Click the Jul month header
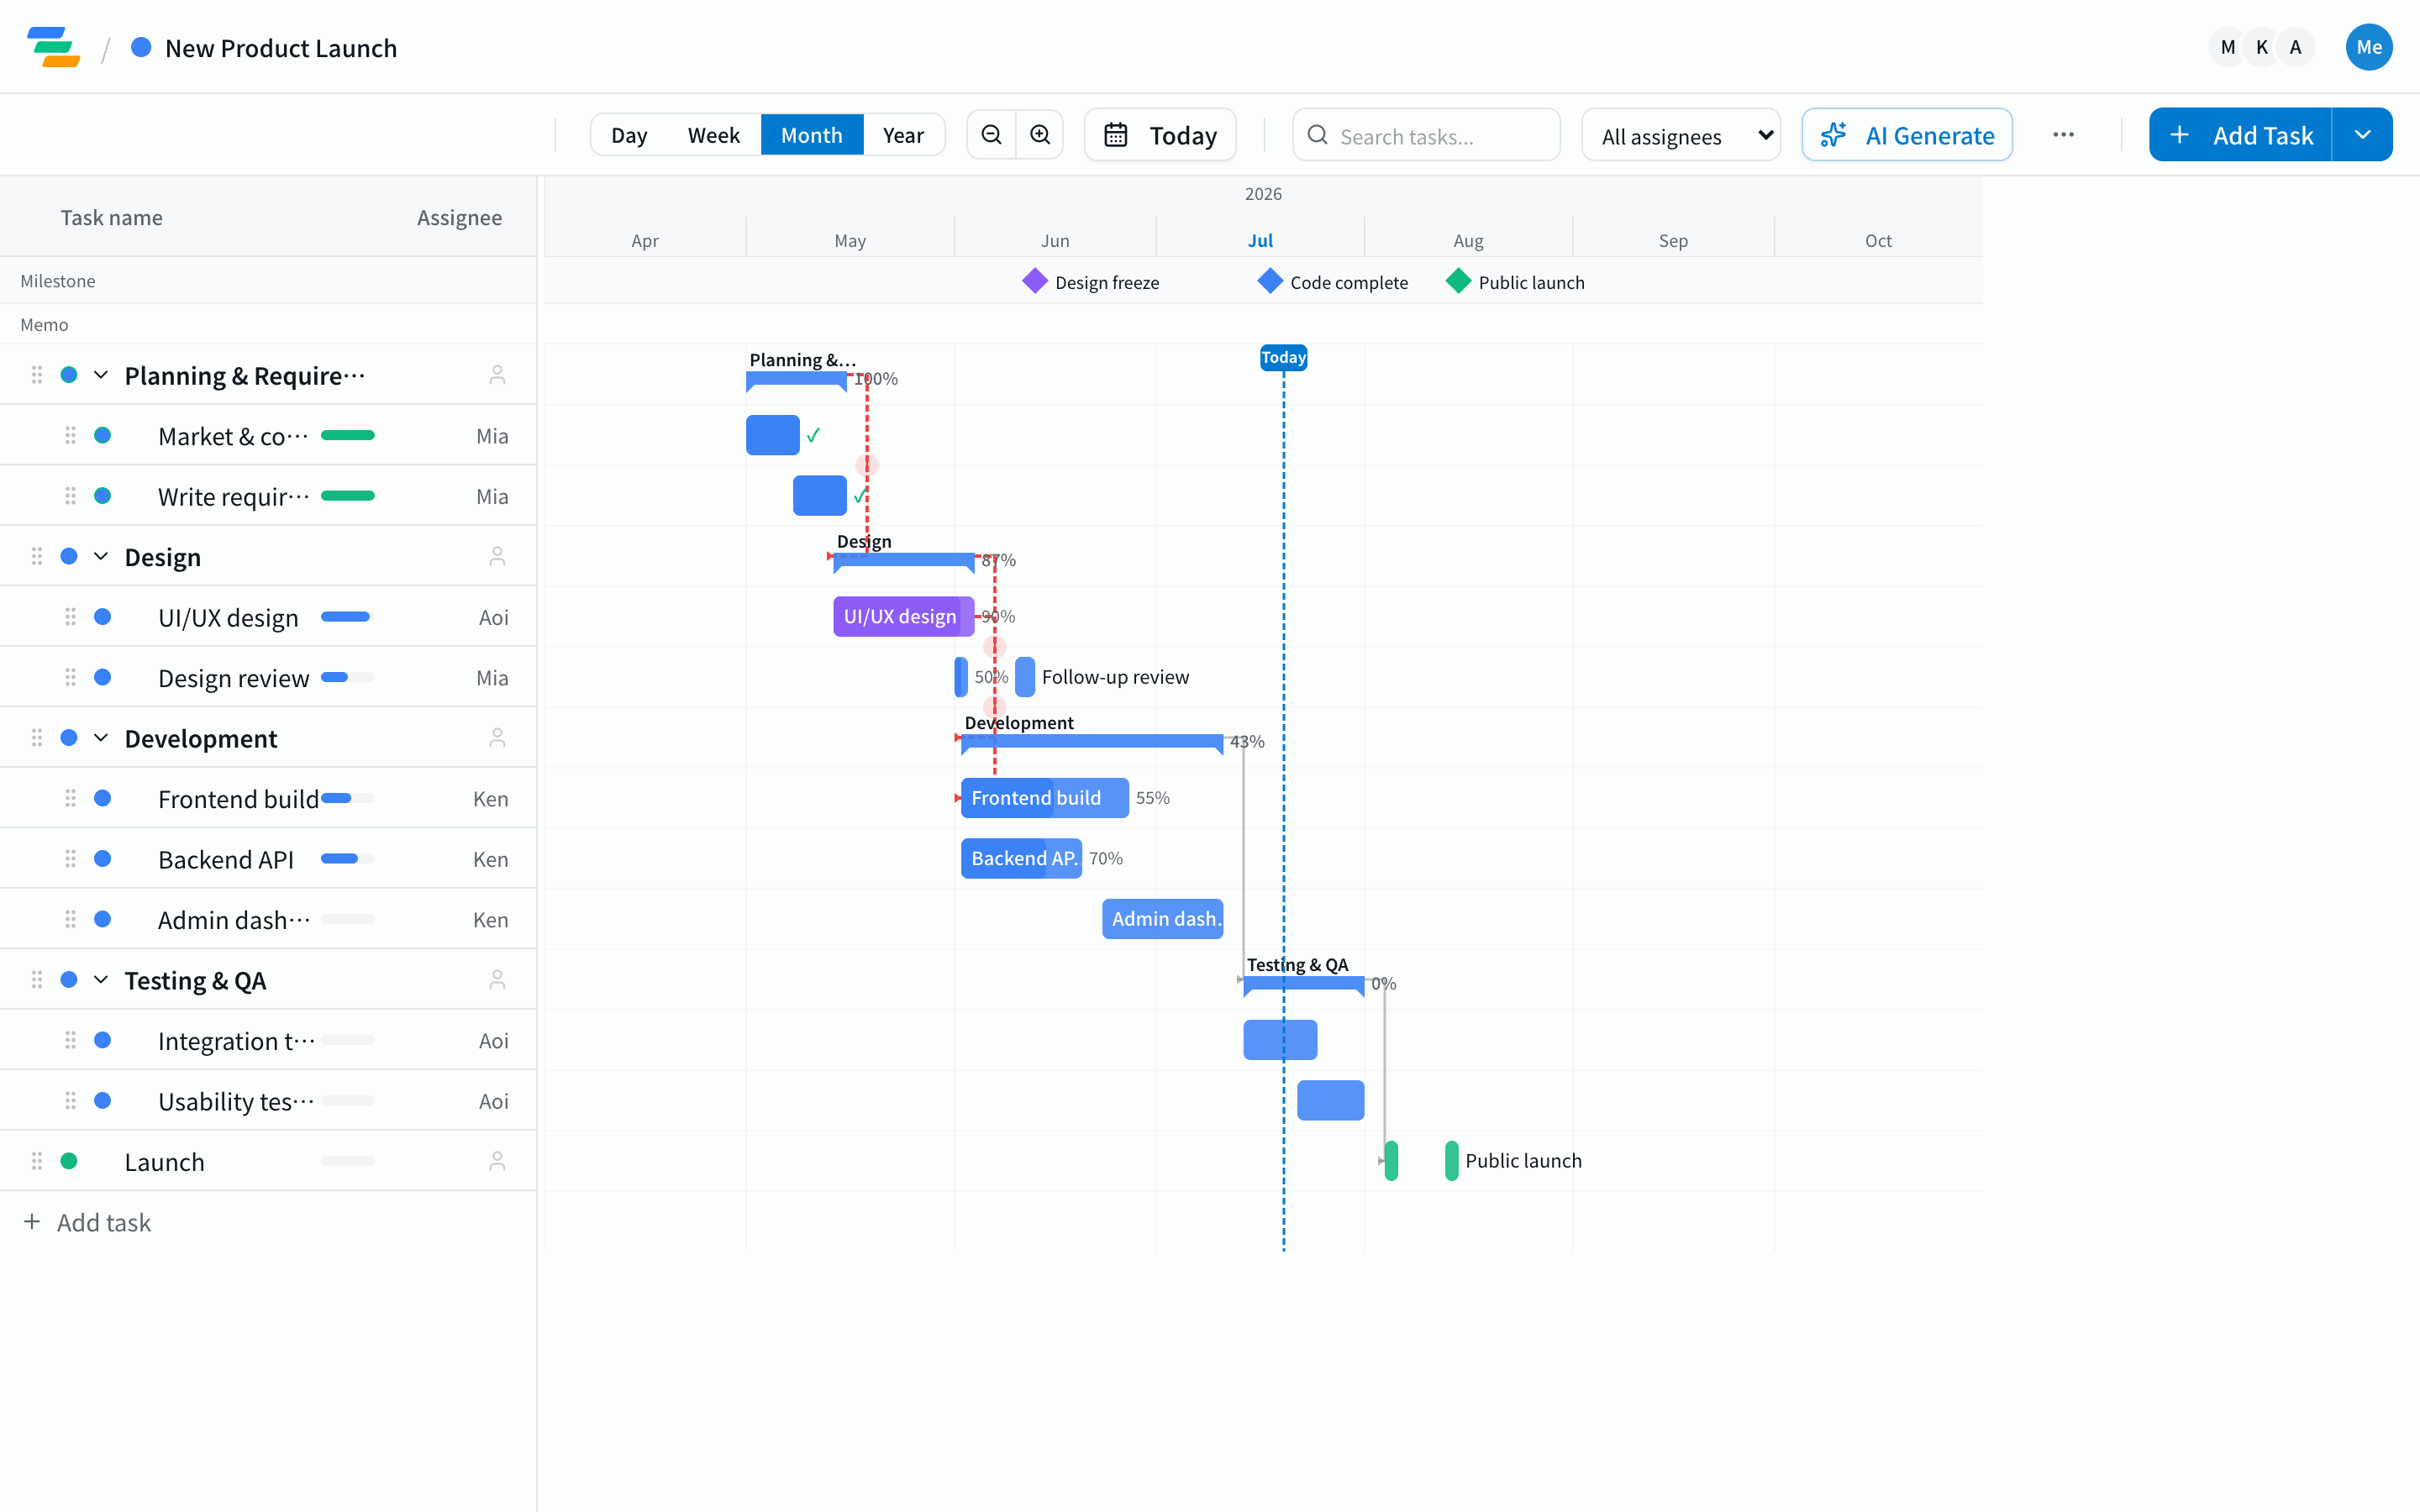Screen dimensions: 2420x1512 tap(1260, 240)
